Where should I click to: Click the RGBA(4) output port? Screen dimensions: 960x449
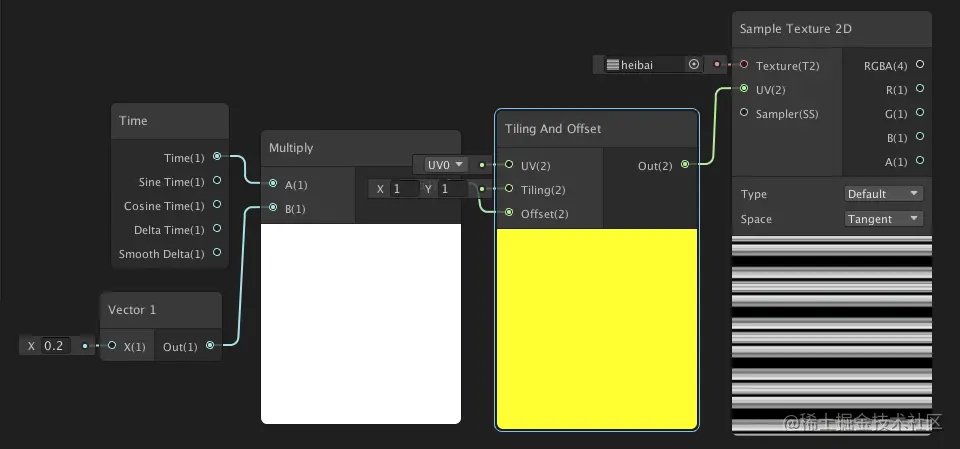tap(920, 64)
